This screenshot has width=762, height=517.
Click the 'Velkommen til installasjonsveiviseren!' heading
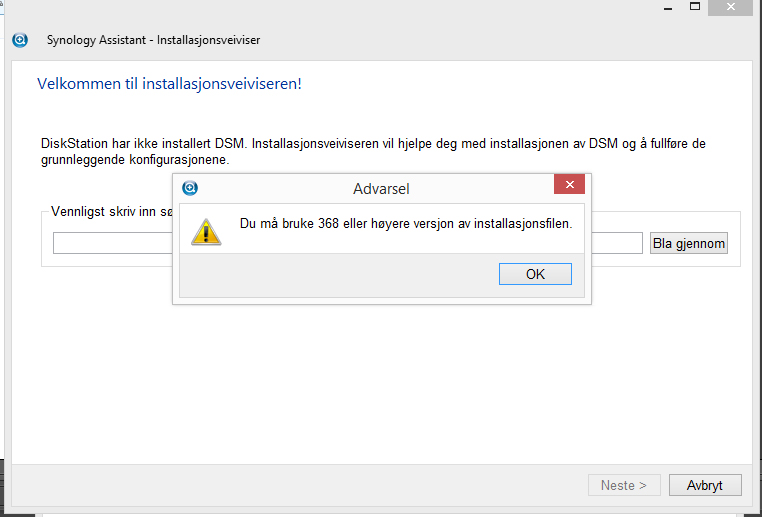[170, 84]
